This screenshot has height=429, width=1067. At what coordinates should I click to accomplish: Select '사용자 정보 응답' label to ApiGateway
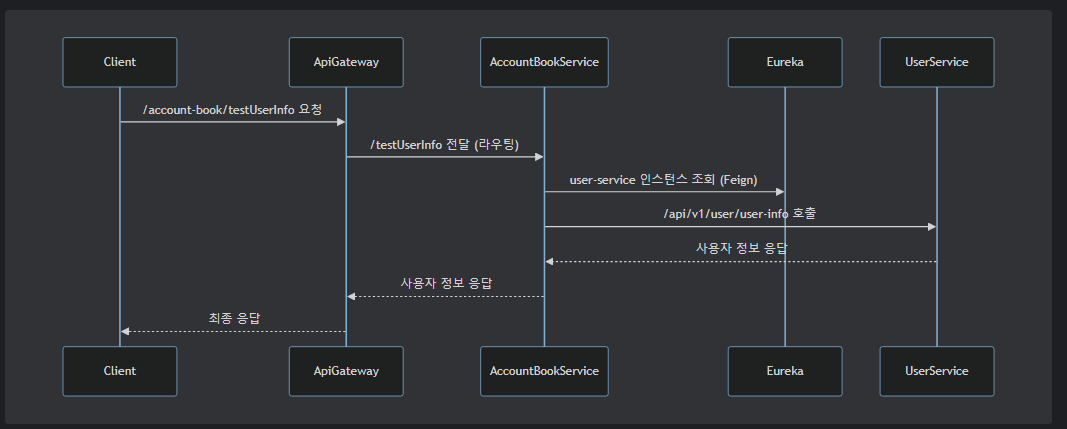coord(446,283)
